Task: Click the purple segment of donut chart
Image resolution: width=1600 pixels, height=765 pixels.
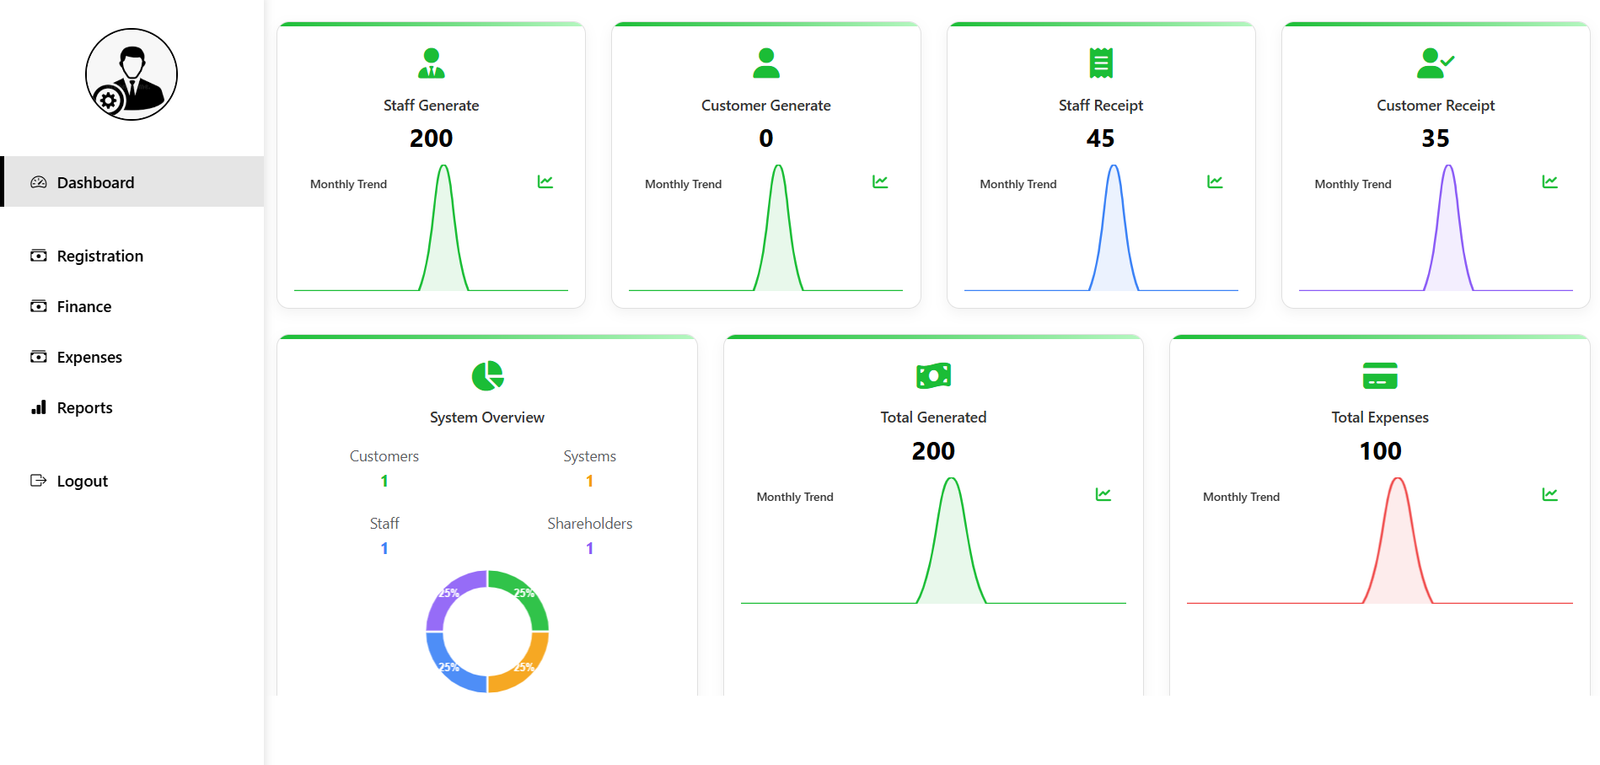Action: click(449, 596)
